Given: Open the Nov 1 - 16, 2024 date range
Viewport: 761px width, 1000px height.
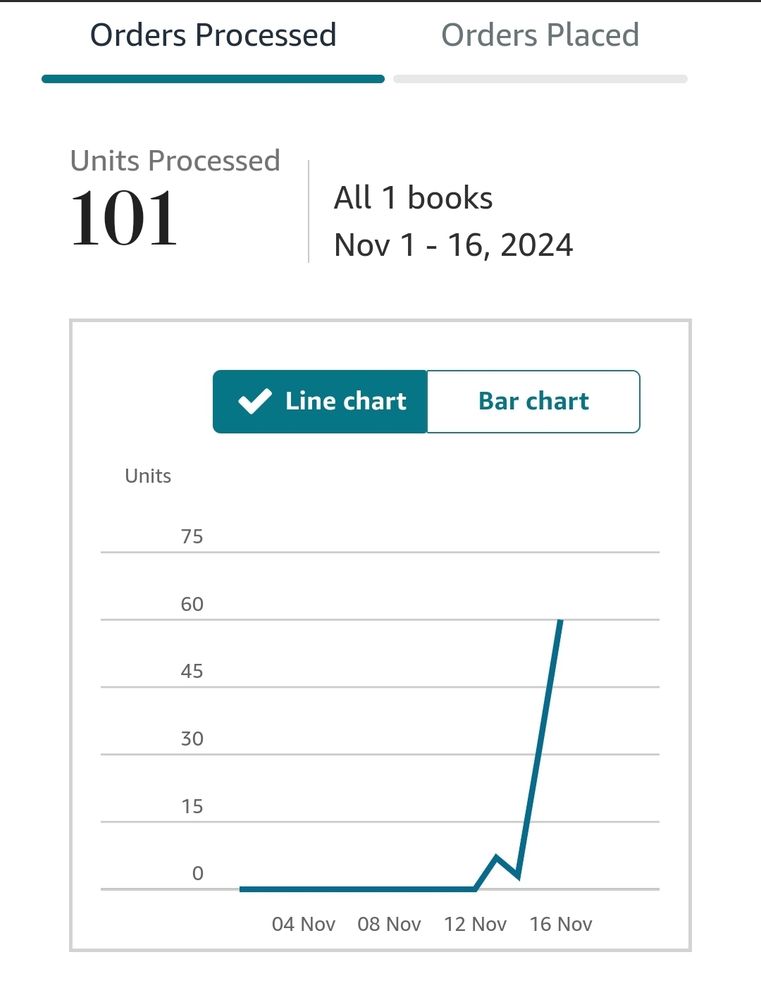Looking at the screenshot, I should tap(454, 246).
